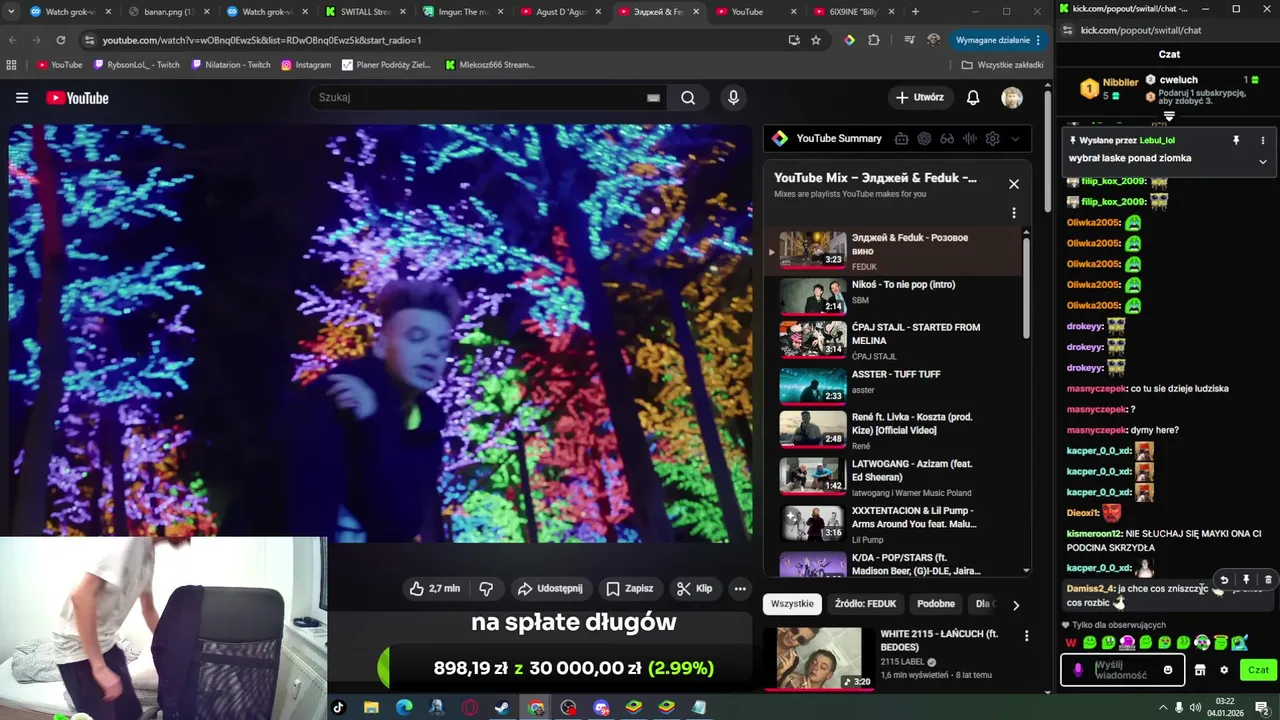Open TikTok from the taskbar
This screenshot has height=720, width=1280.
coord(338,707)
